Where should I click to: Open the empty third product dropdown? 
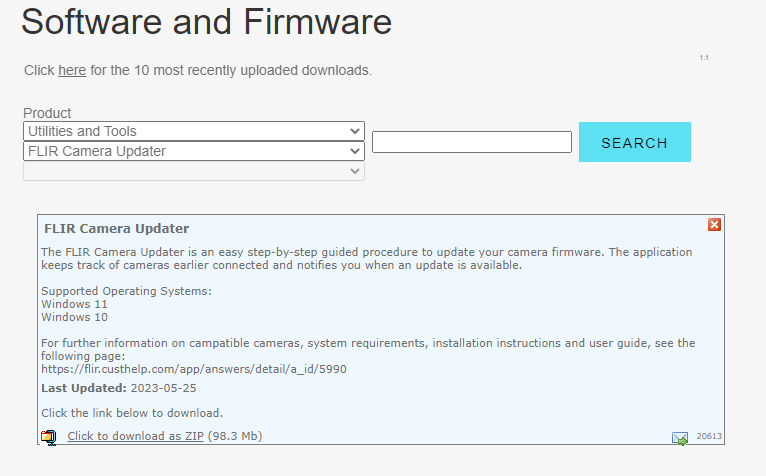(x=194, y=171)
